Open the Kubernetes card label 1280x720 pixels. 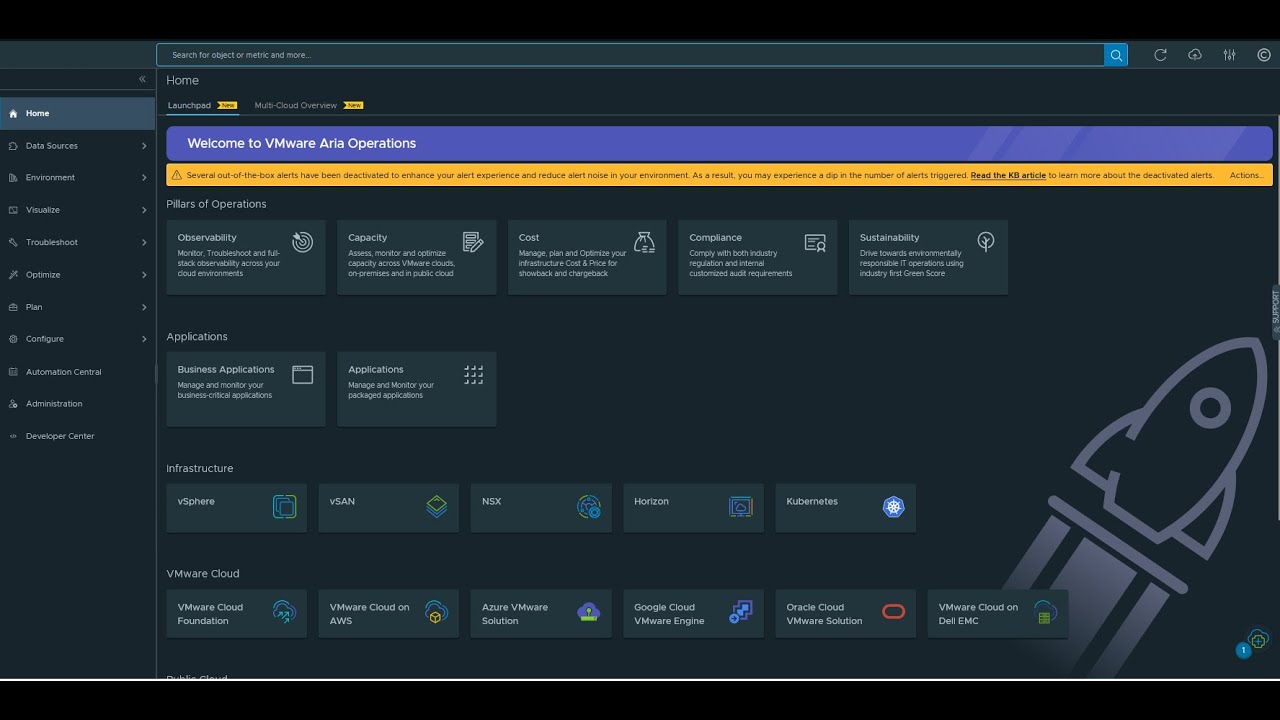[812, 502]
